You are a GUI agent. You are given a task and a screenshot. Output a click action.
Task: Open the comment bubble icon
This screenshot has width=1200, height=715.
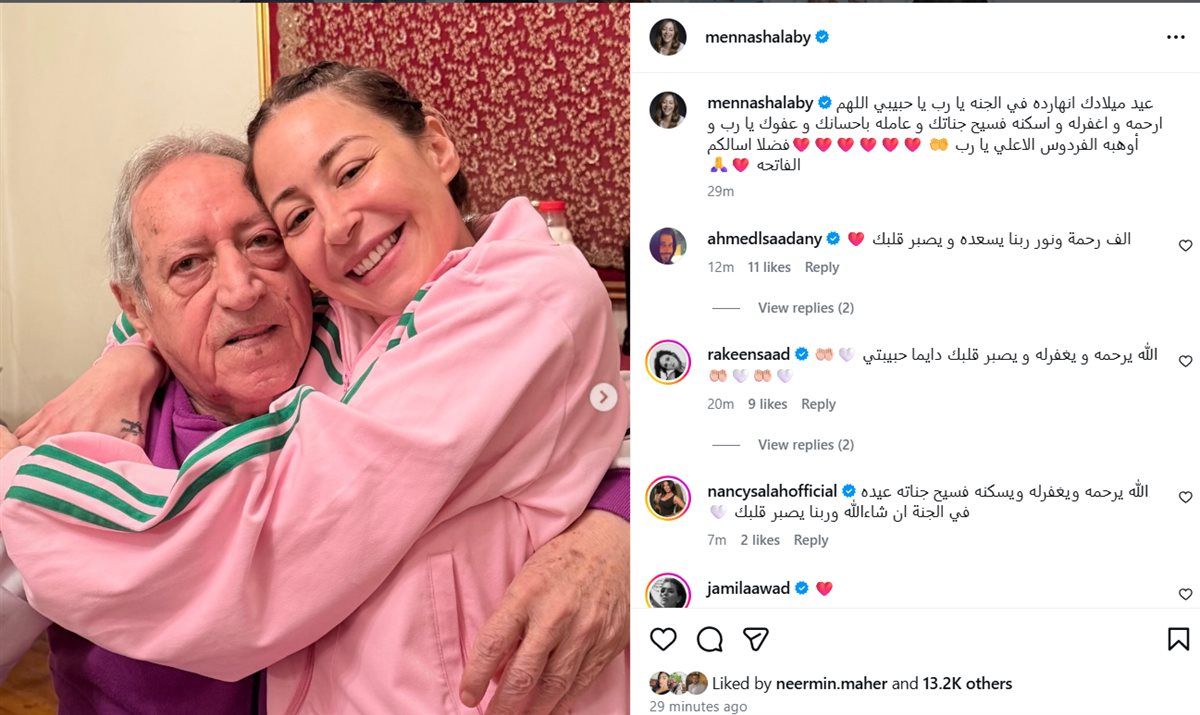pyautogui.click(x=709, y=639)
